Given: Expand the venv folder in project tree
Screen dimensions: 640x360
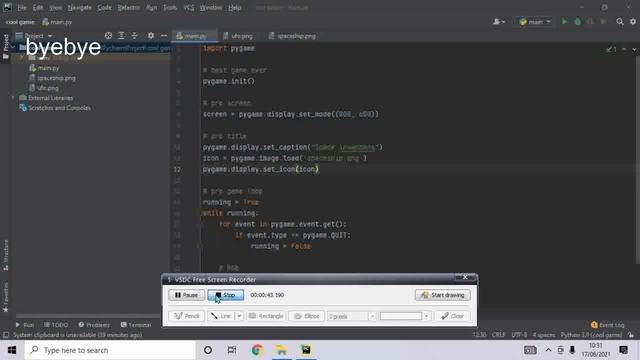Looking at the screenshot, I should tap(22, 58).
